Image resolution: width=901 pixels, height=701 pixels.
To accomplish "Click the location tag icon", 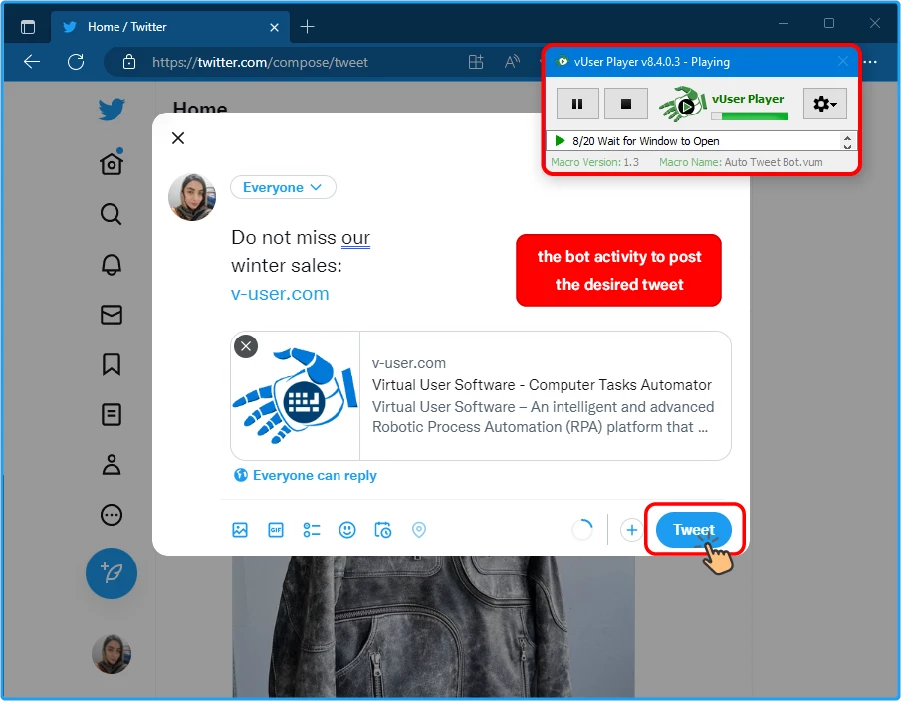I will [419, 530].
